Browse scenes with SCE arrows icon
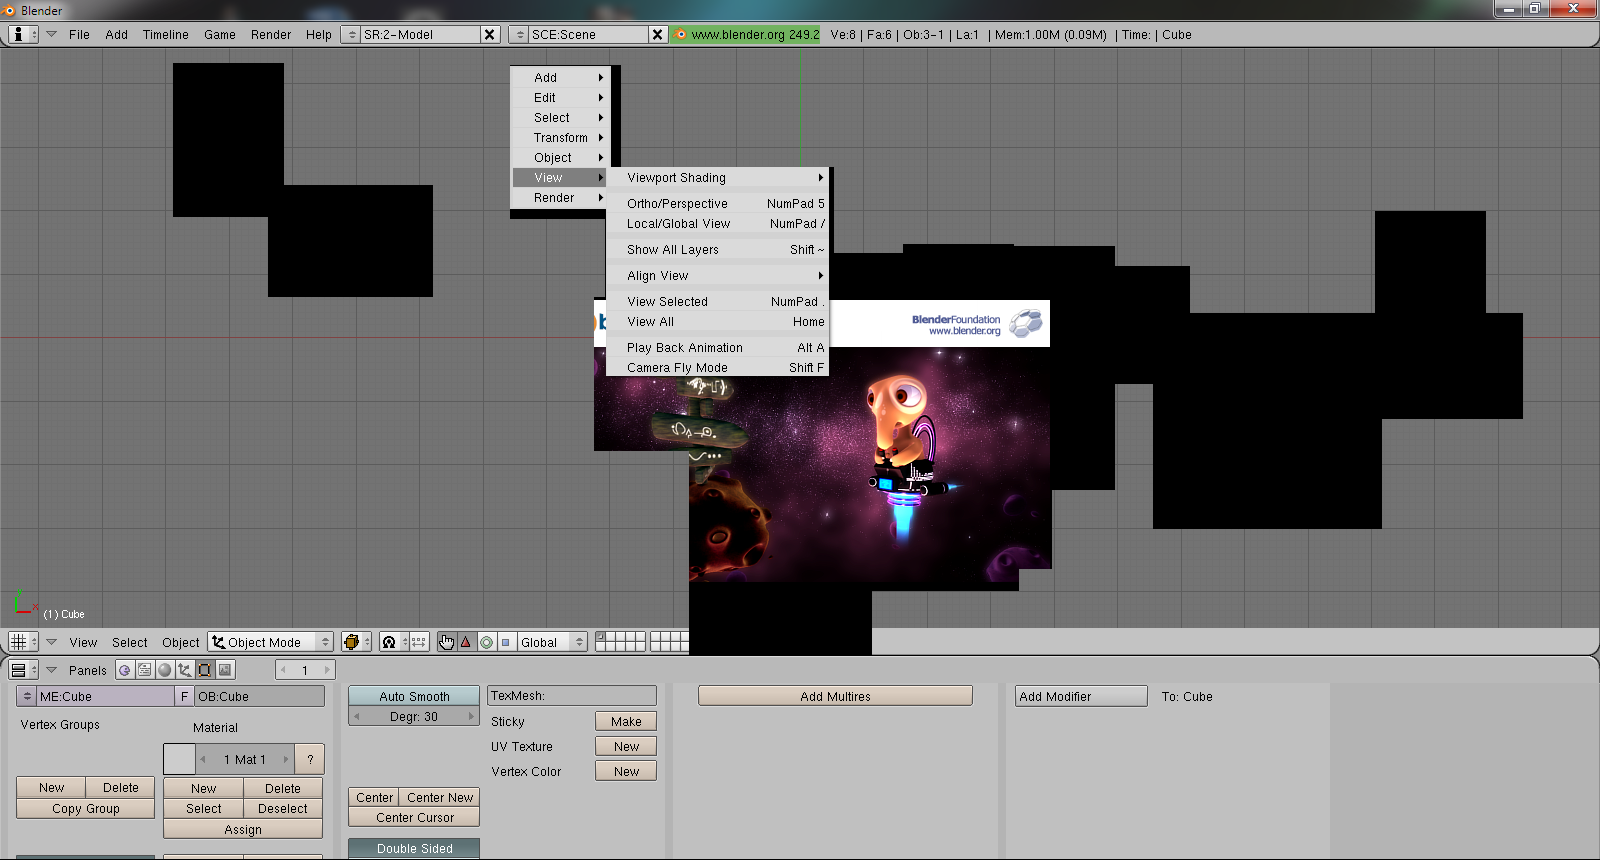This screenshot has width=1600, height=860. pos(519,34)
